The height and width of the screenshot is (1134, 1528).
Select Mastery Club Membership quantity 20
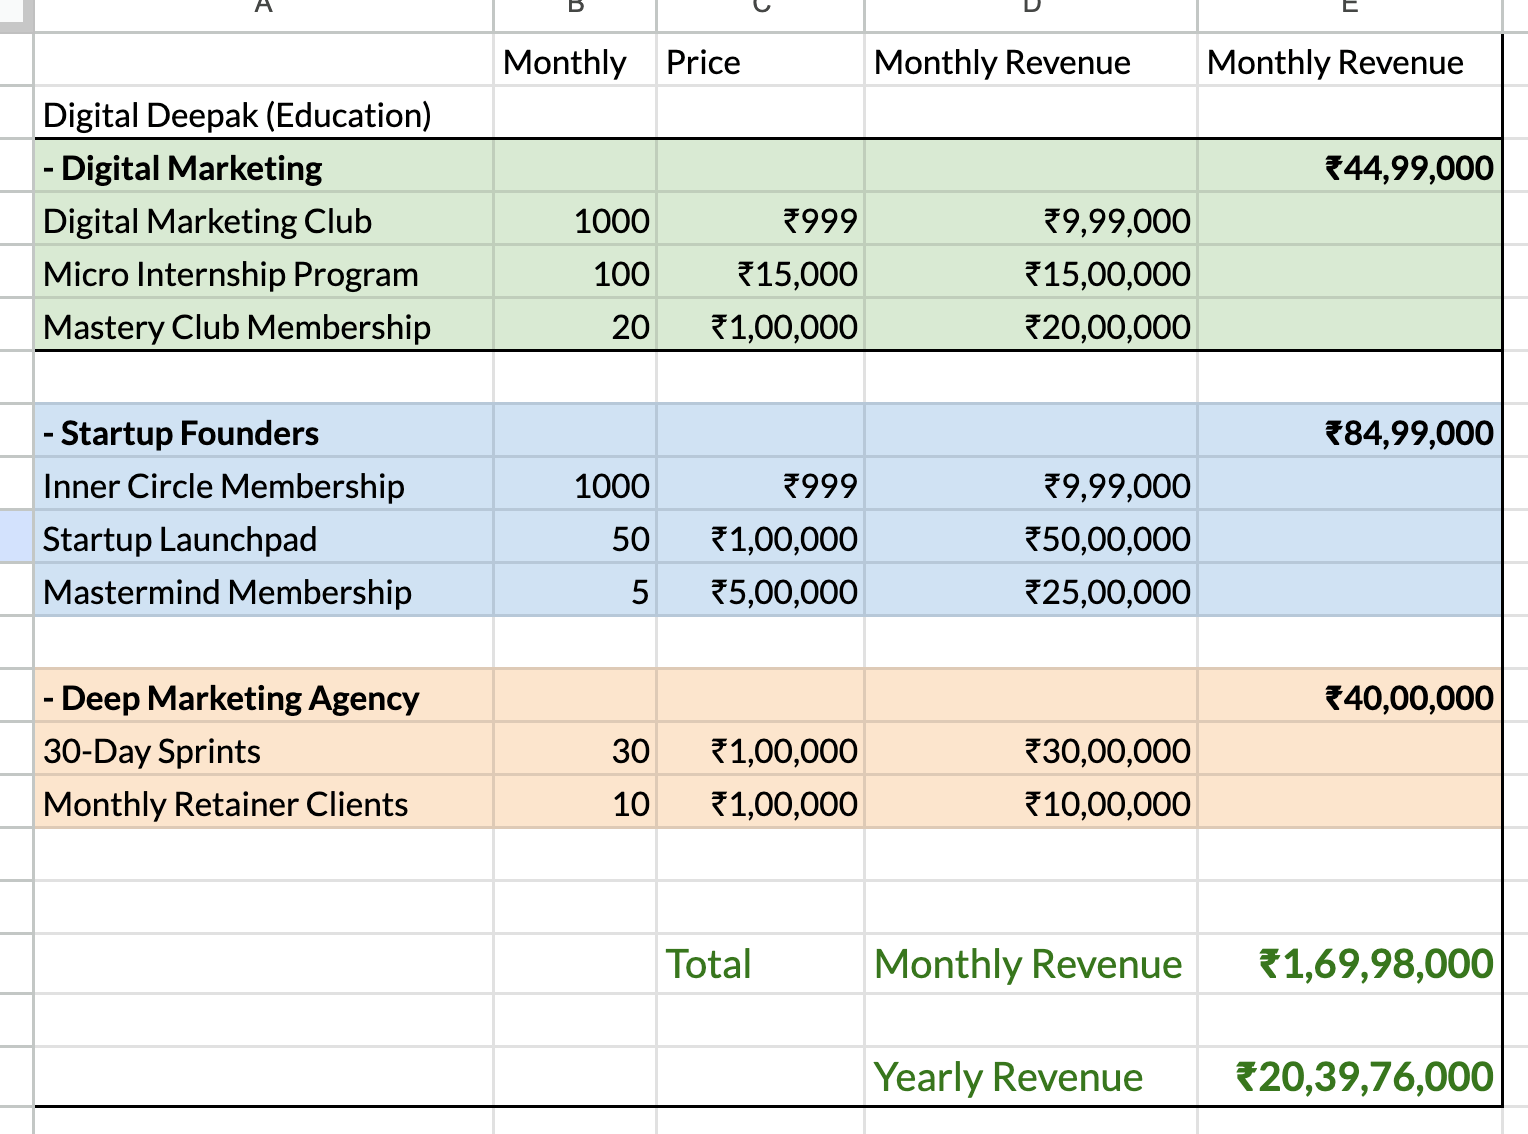click(x=575, y=326)
